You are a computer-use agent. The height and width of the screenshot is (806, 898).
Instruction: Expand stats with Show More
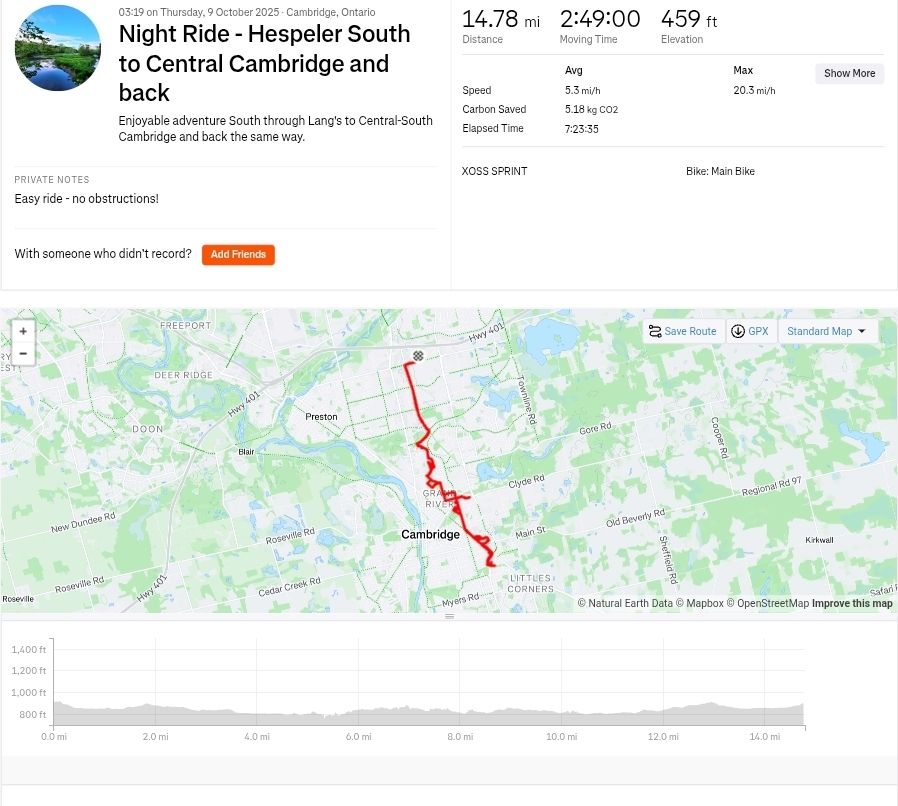[x=849, y=73]
